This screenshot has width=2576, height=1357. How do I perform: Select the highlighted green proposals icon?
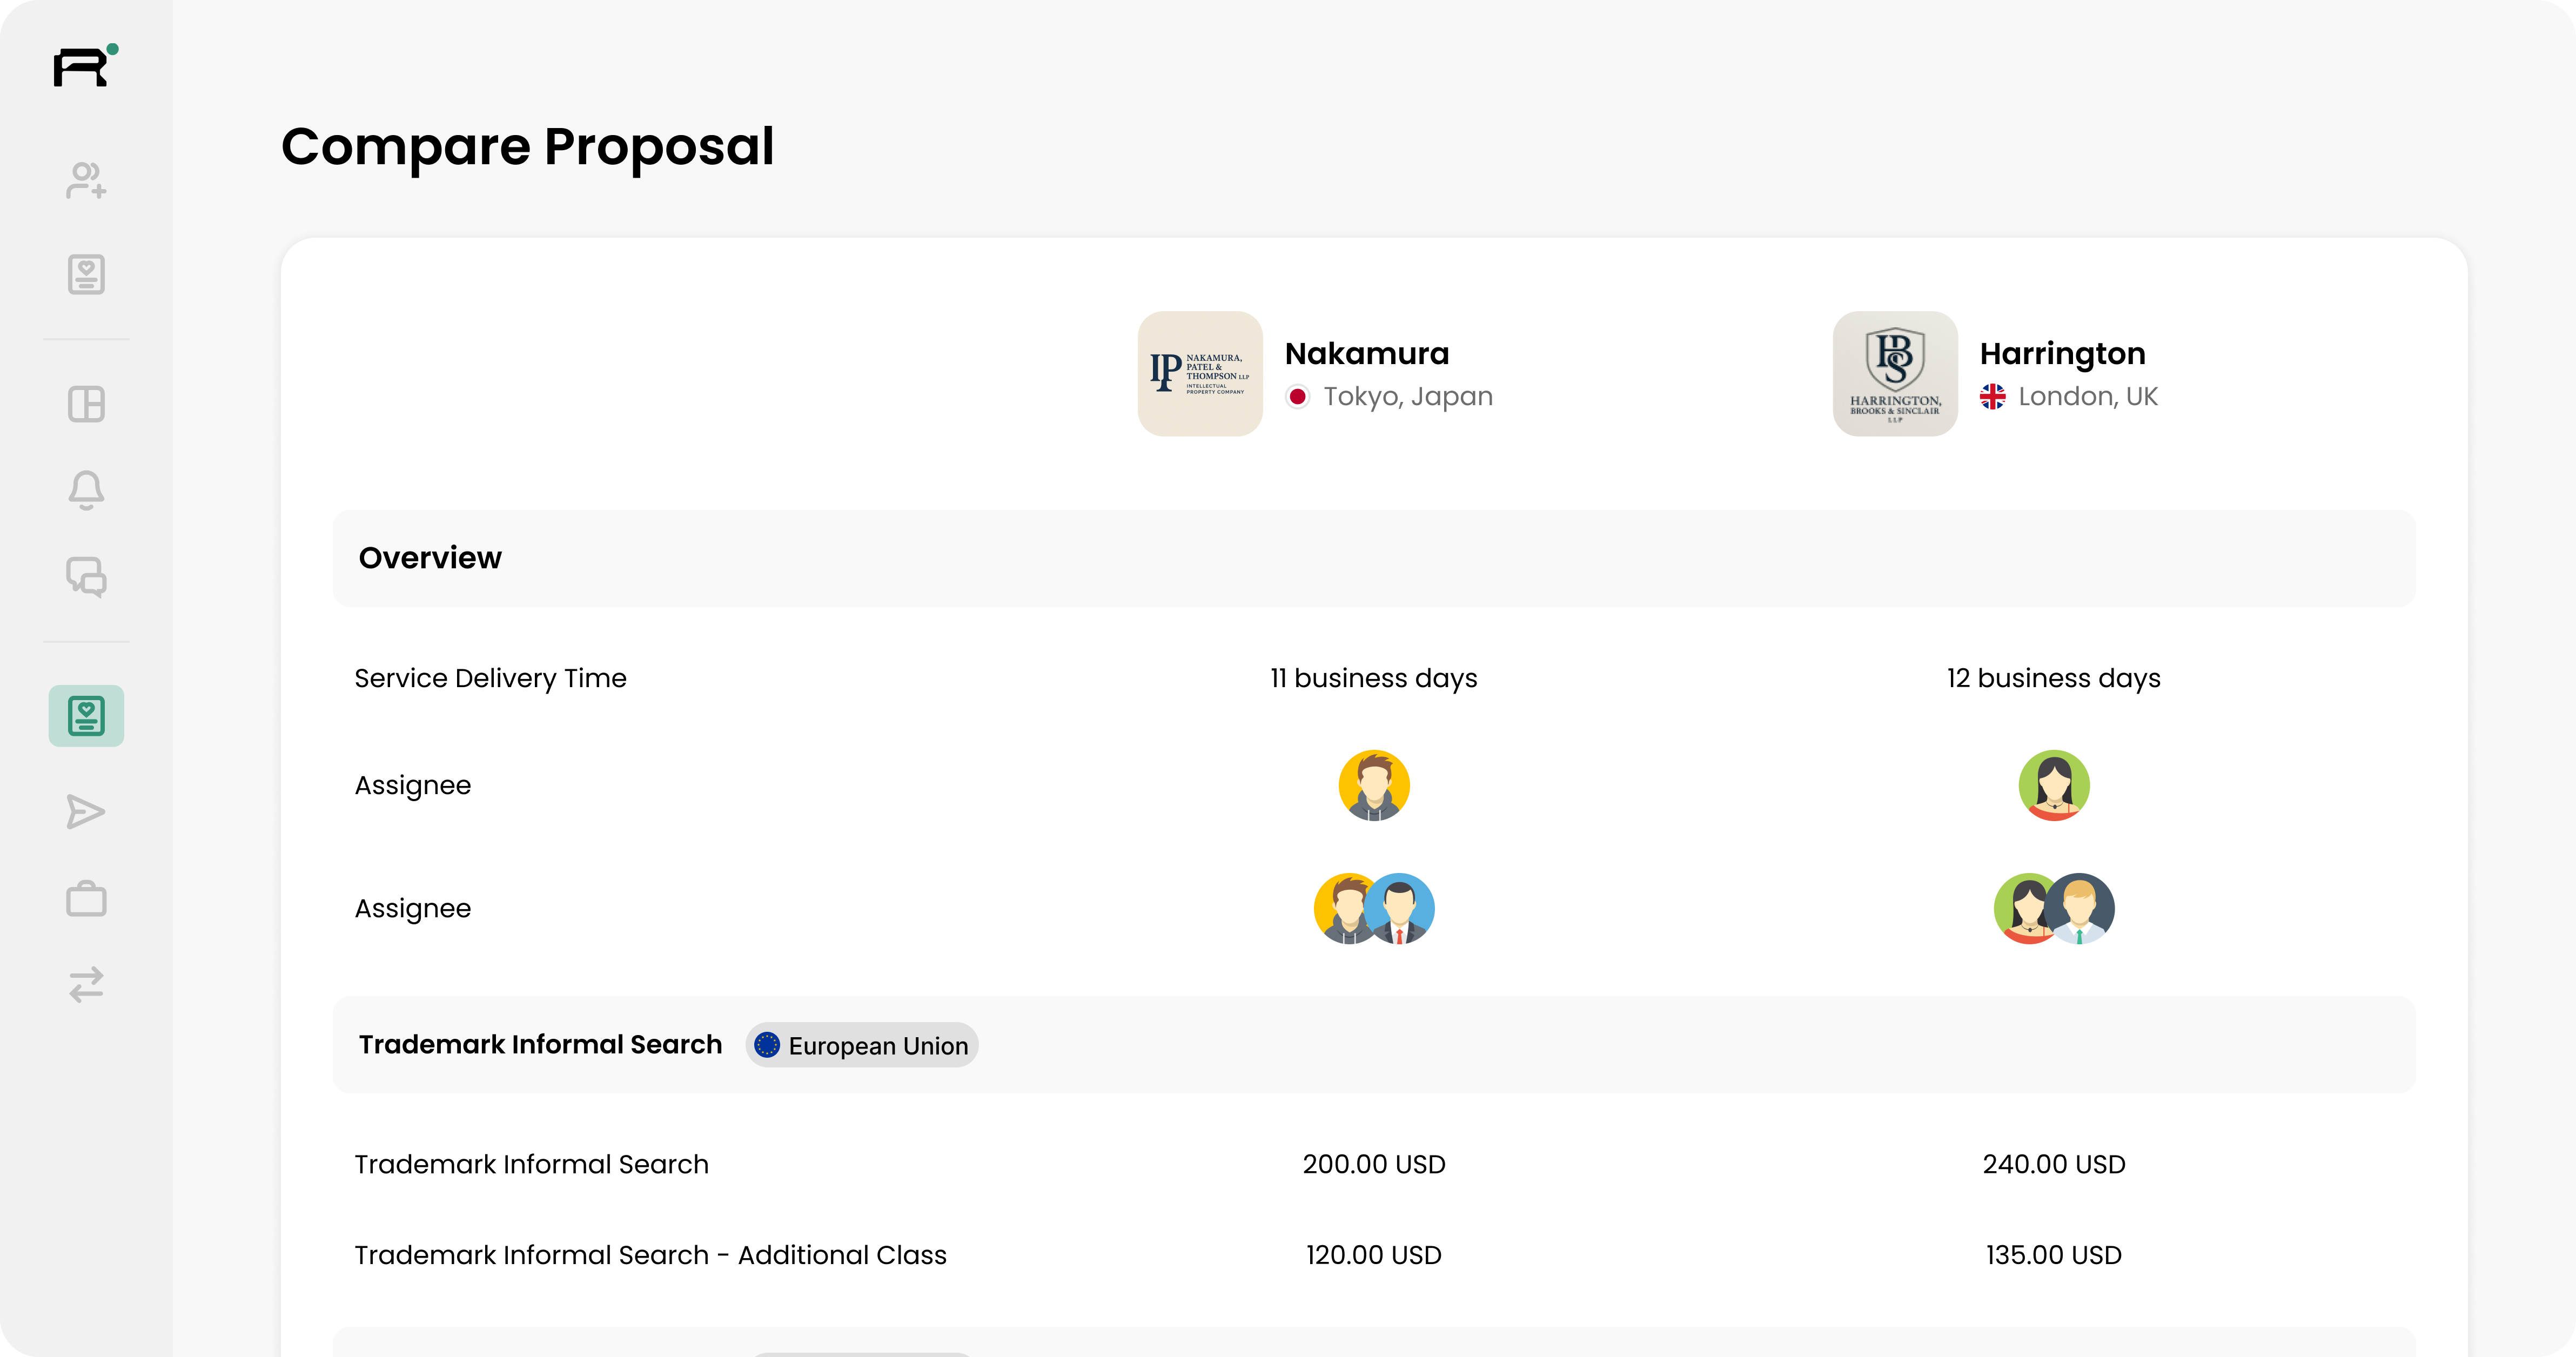(x=86, y=716)
